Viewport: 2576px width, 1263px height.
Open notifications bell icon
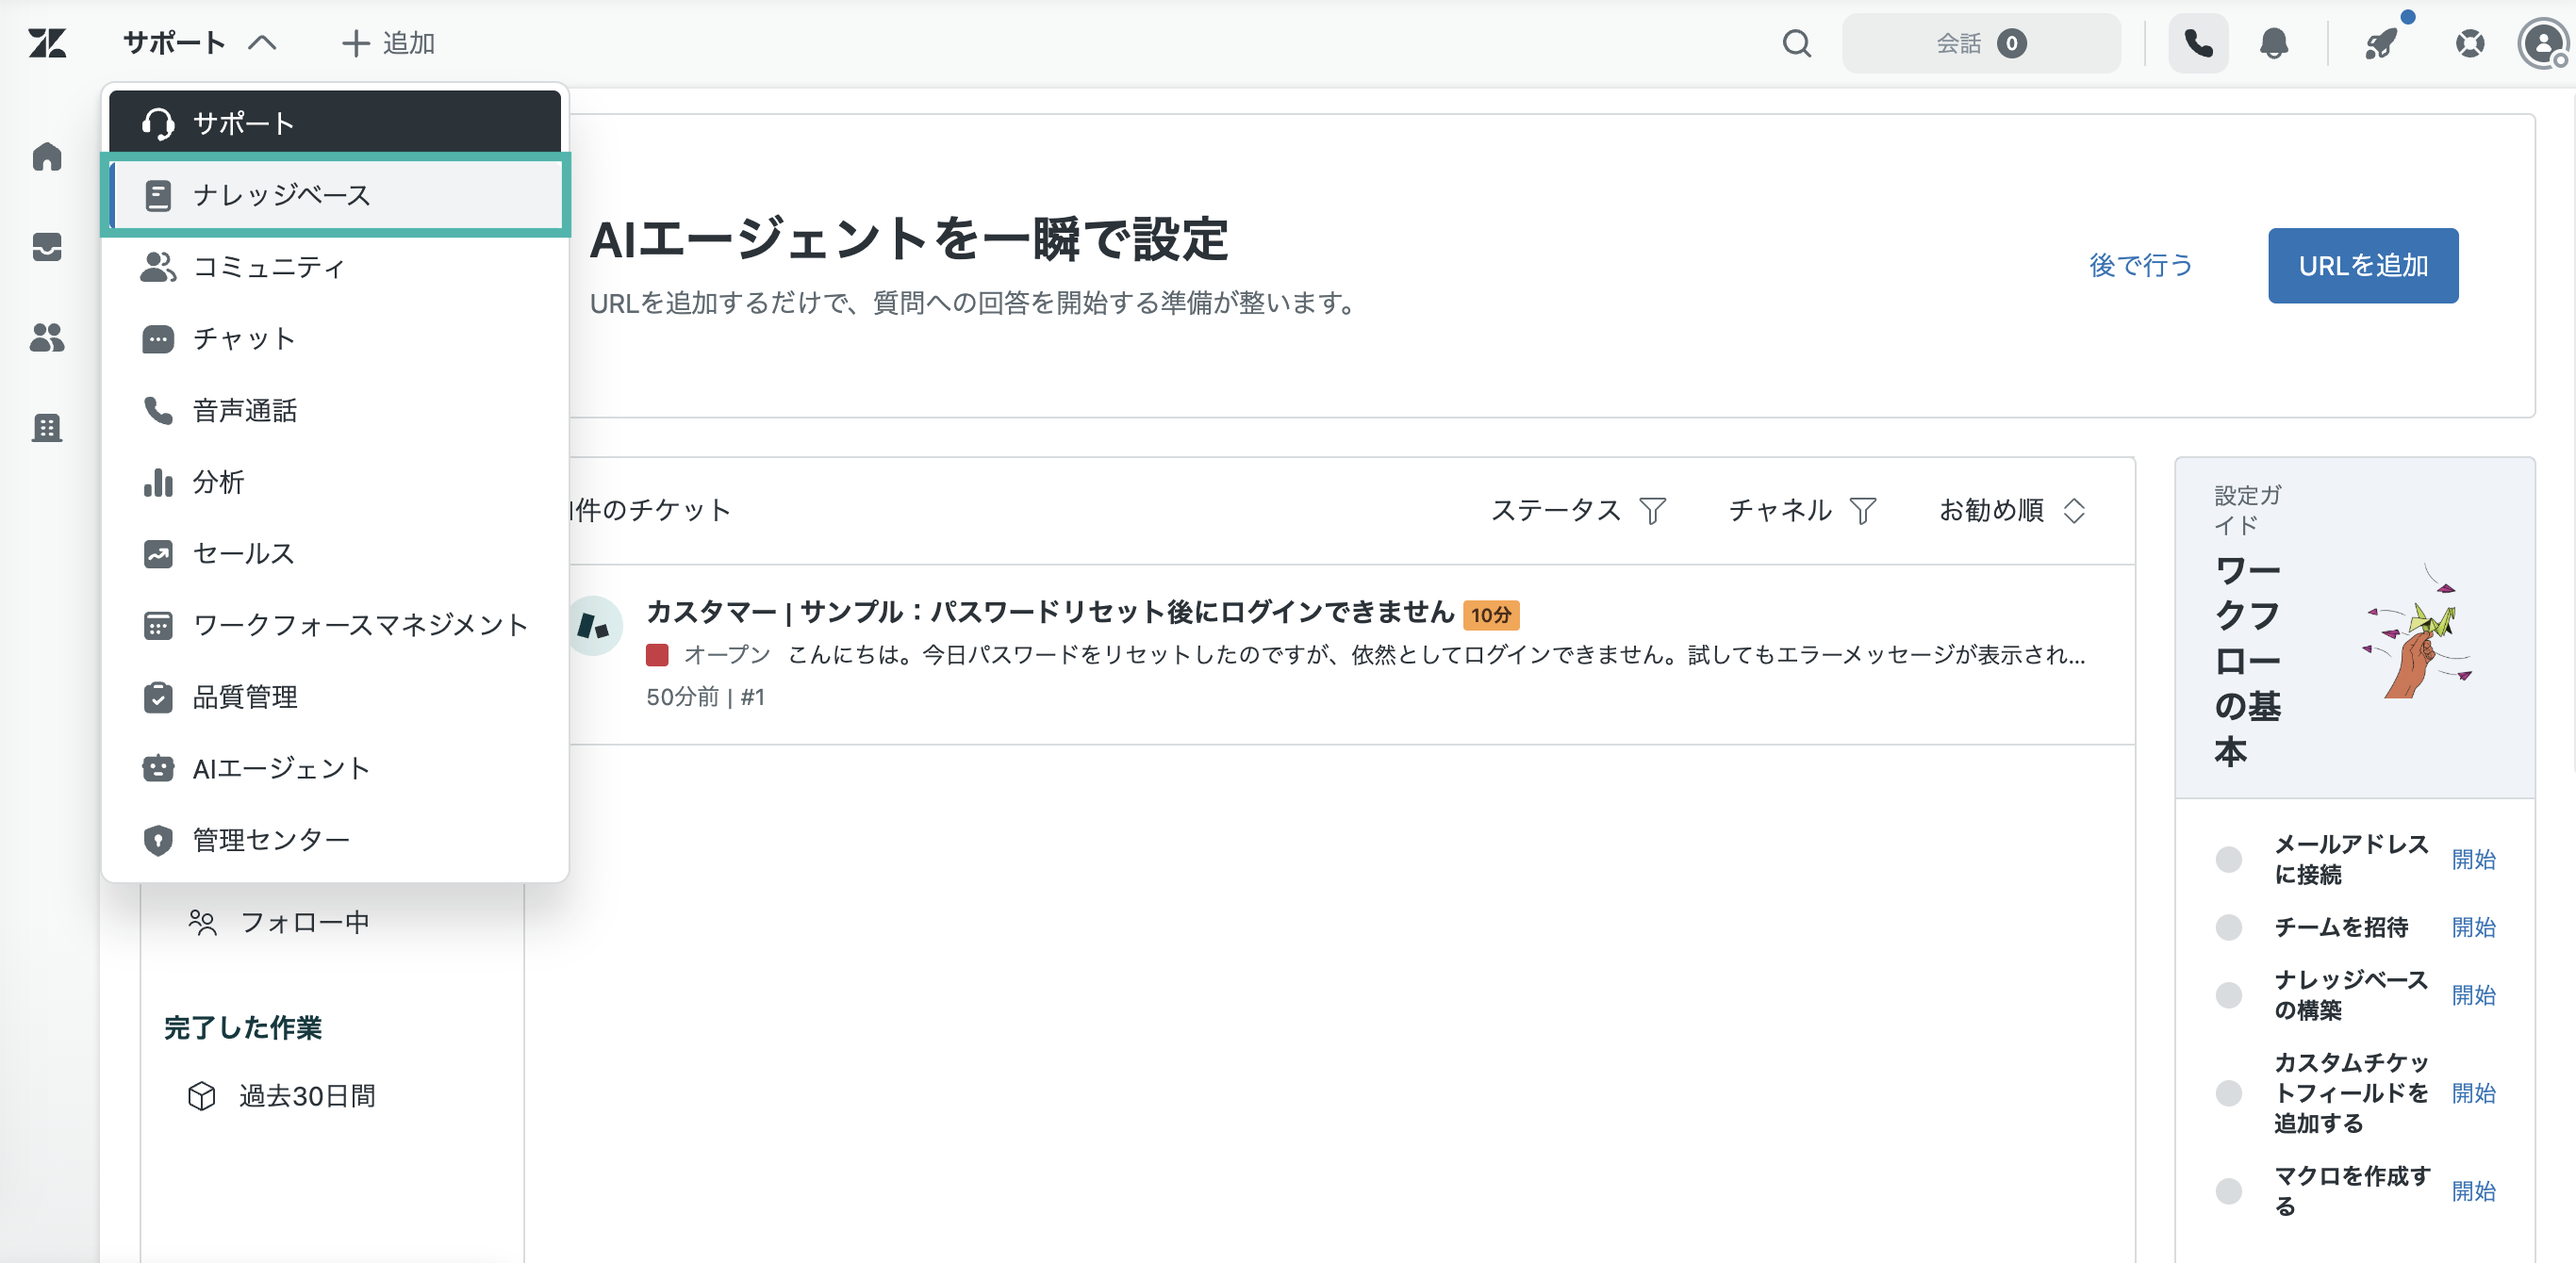(x=2274, y=43)
